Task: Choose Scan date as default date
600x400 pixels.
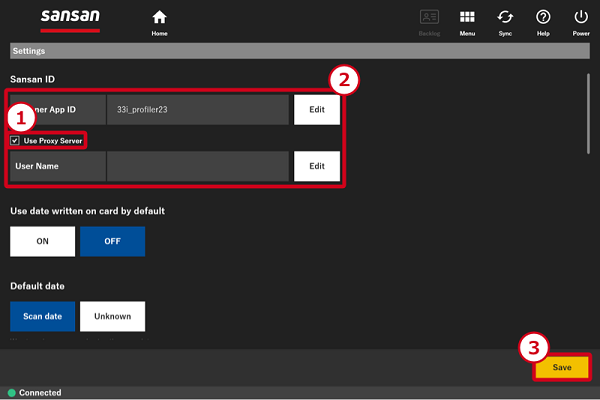Action: [42, 316]
